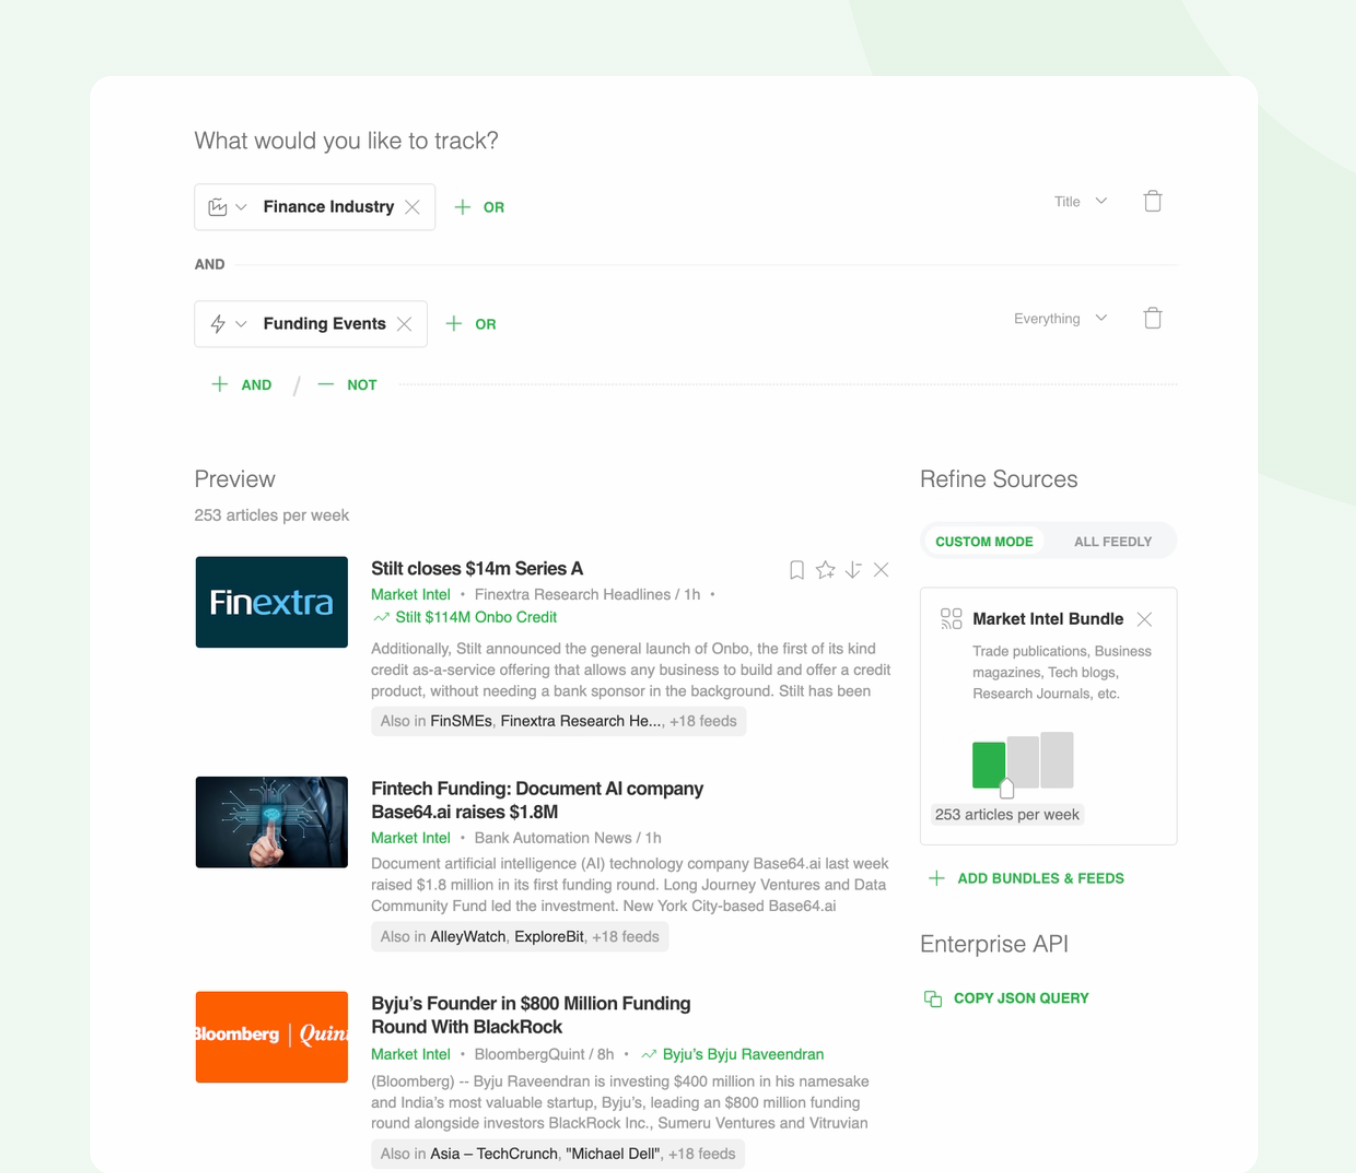Expand the type chevron beside Finance Industry
Image resolution: width=1356 pixels, height=1173 pixels.
pyautogui.click(x=241, y=207)
